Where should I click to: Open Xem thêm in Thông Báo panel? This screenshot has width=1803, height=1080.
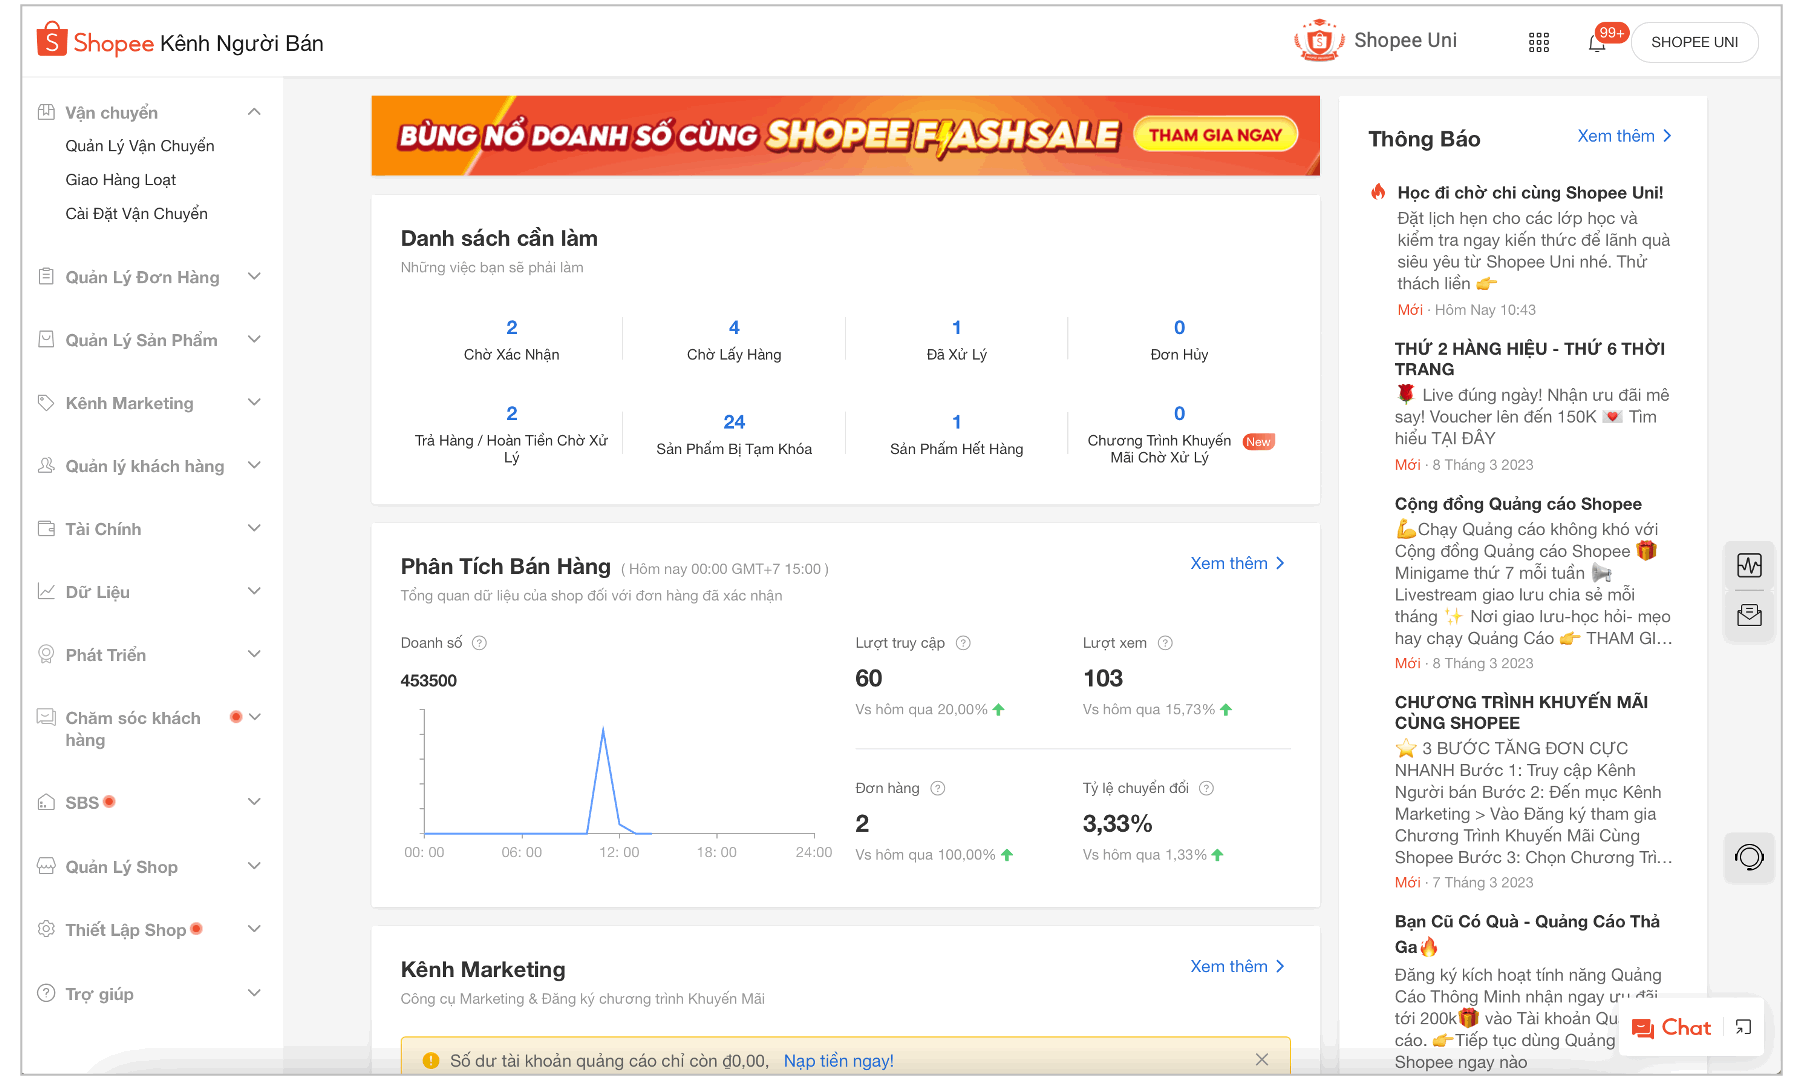[1623, 136]
